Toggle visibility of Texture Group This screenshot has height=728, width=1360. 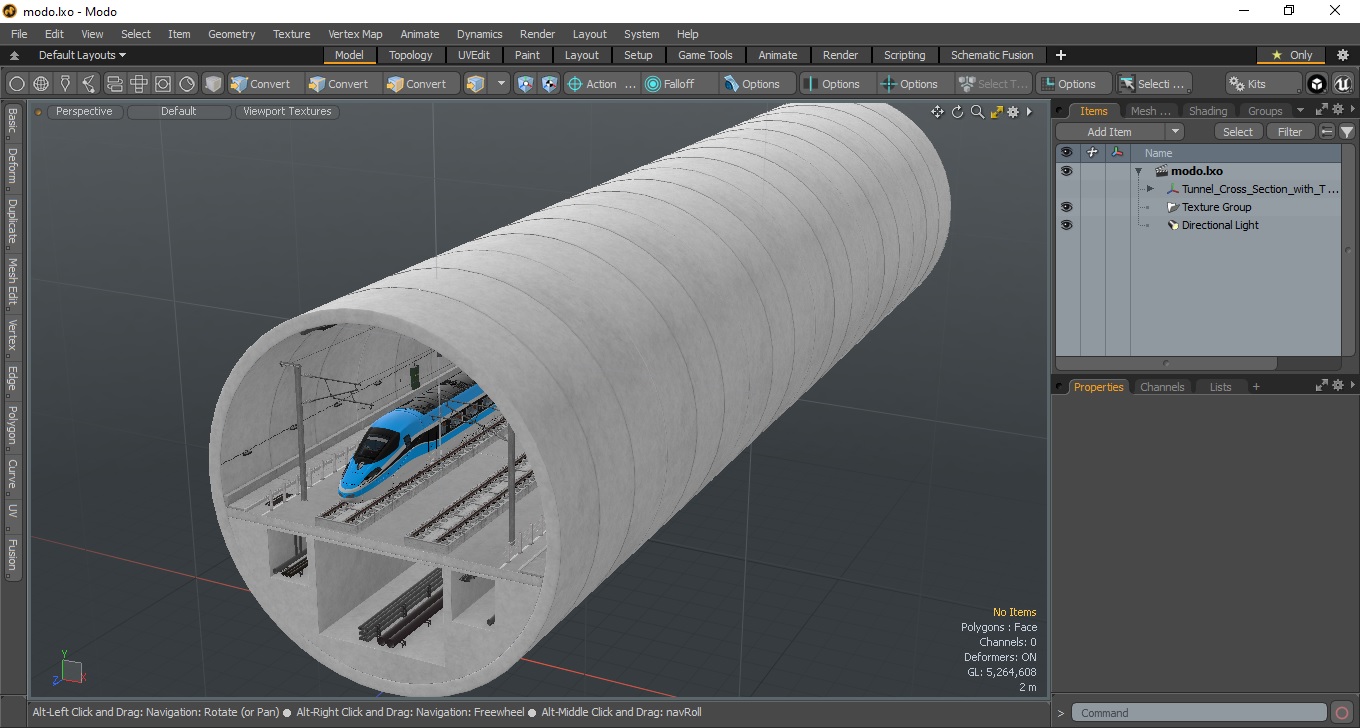click(1066, 207)
